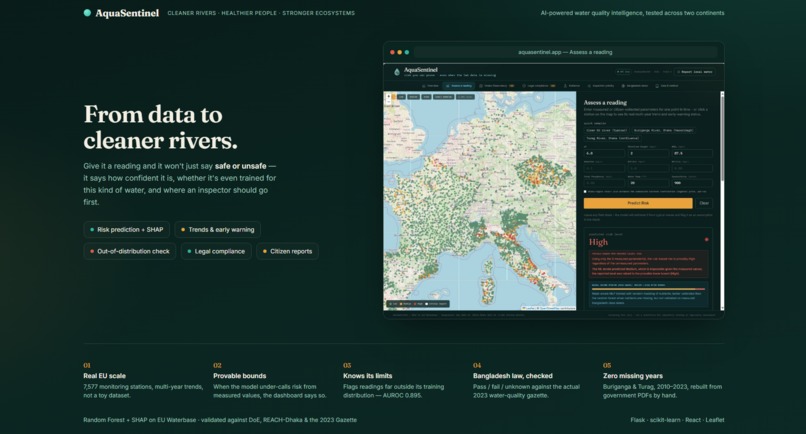Click the orange Predict Risk button
The width and height of the screenshot is (806, 434).
point(638,203)
